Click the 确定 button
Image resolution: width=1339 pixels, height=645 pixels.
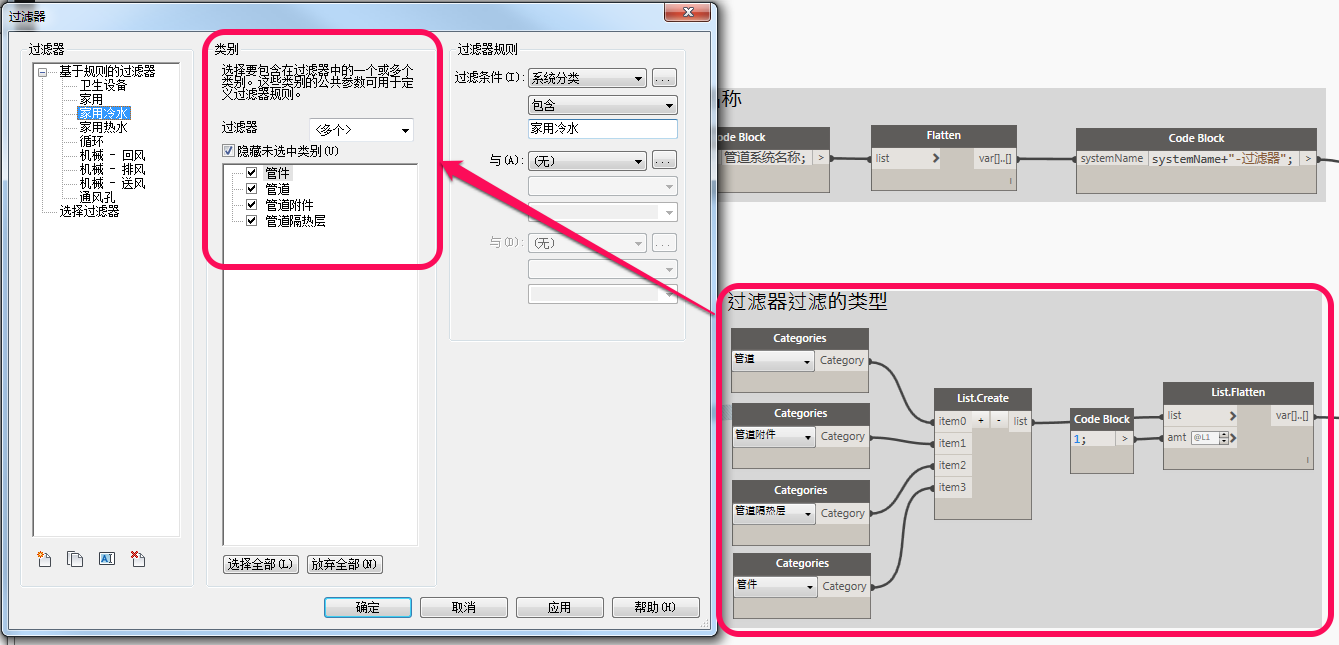pyautogui.click(x=368, y=607)
